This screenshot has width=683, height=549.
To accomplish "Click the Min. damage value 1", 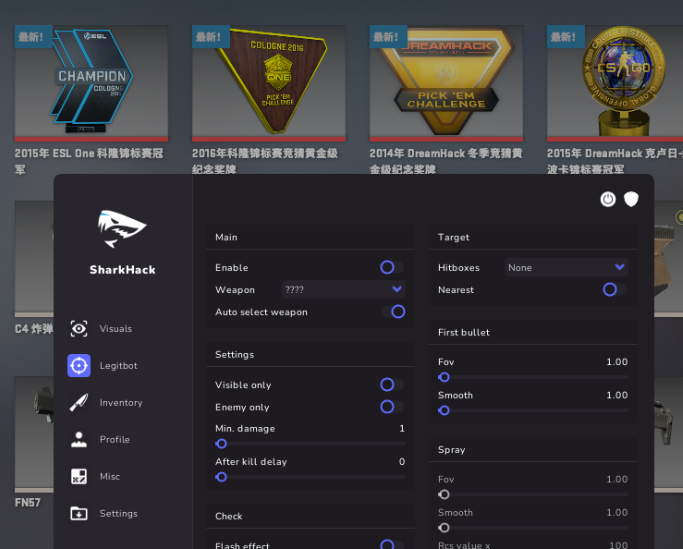I will click(402, 429).
